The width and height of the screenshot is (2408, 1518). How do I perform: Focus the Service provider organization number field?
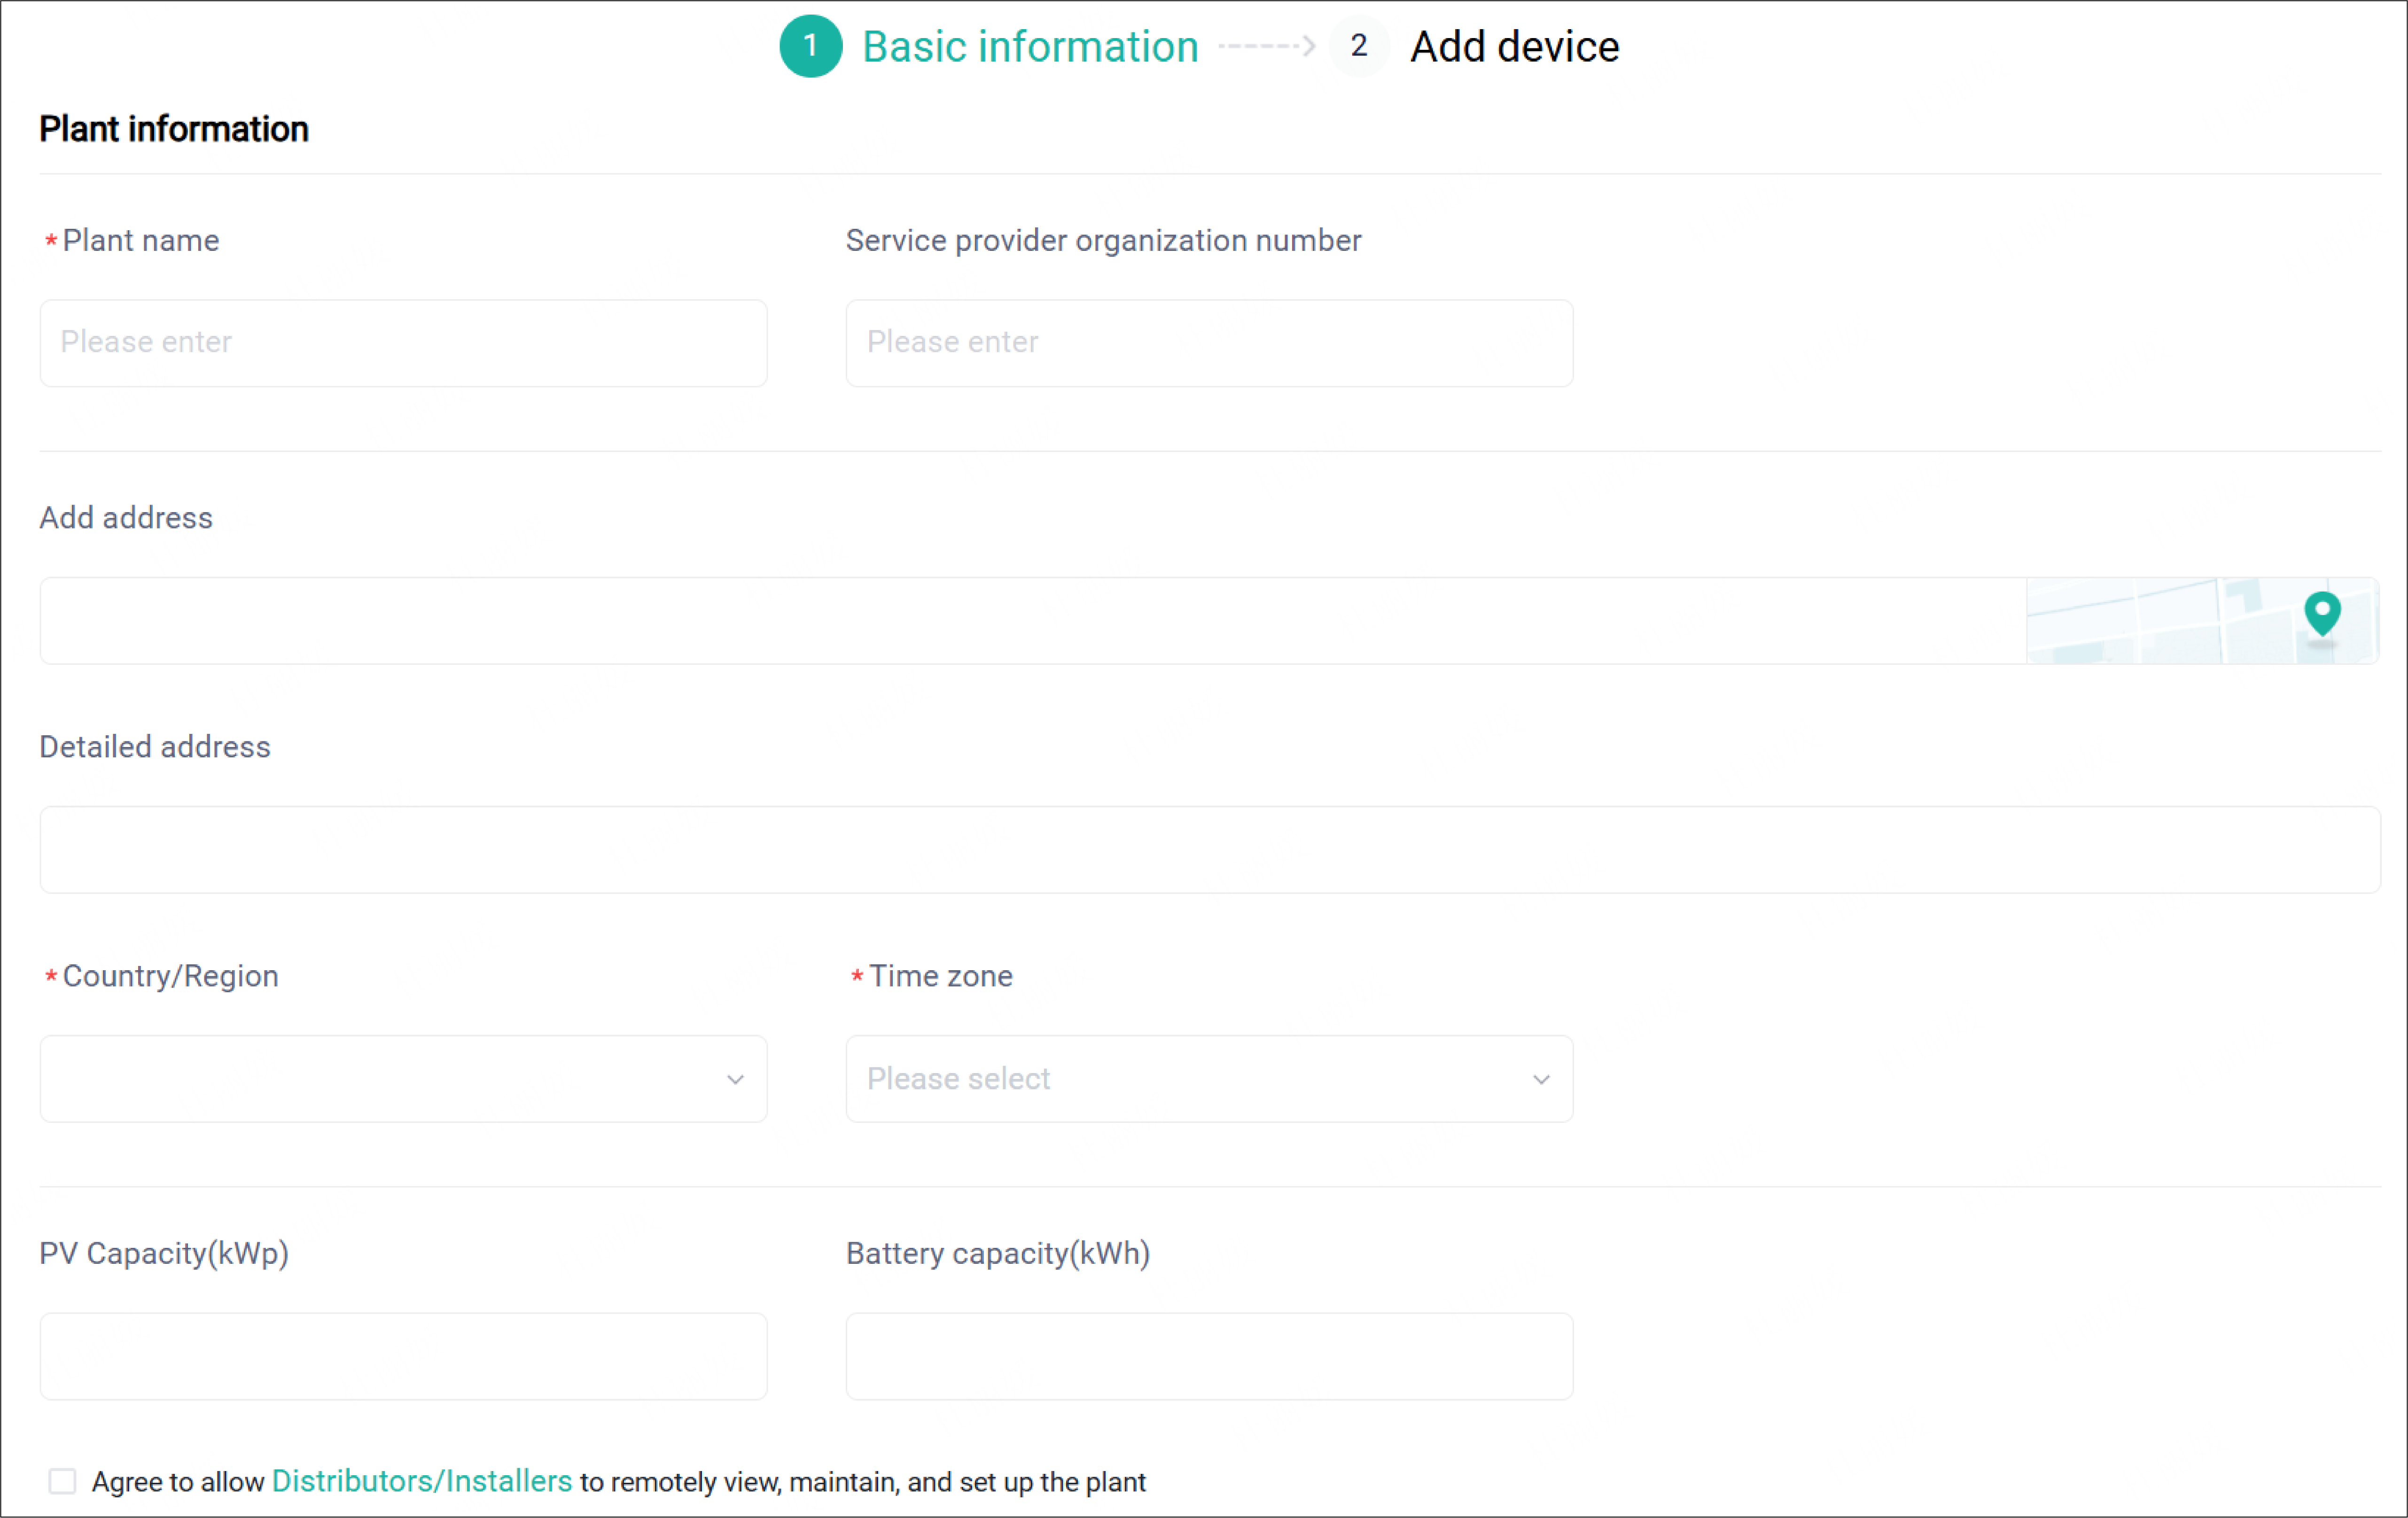point(1210,343)
